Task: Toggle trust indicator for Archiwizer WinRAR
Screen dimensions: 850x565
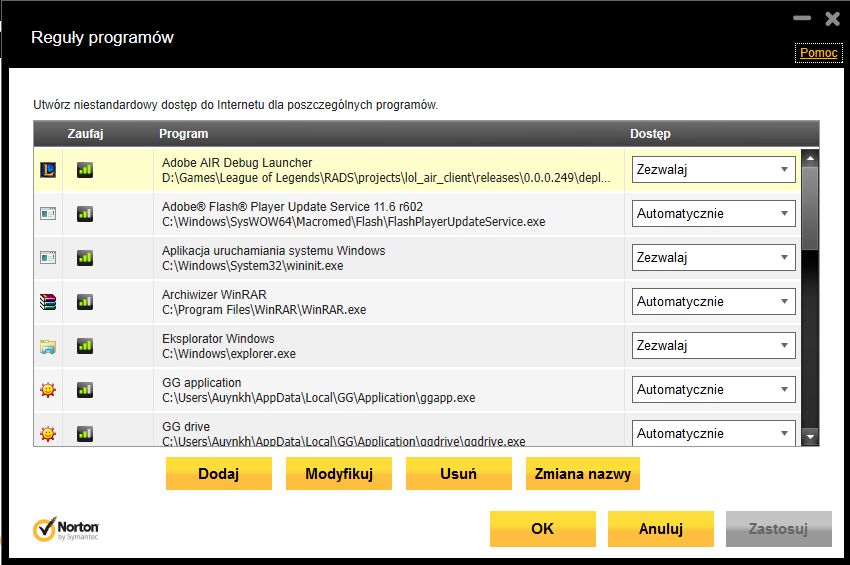Action: 85,302
